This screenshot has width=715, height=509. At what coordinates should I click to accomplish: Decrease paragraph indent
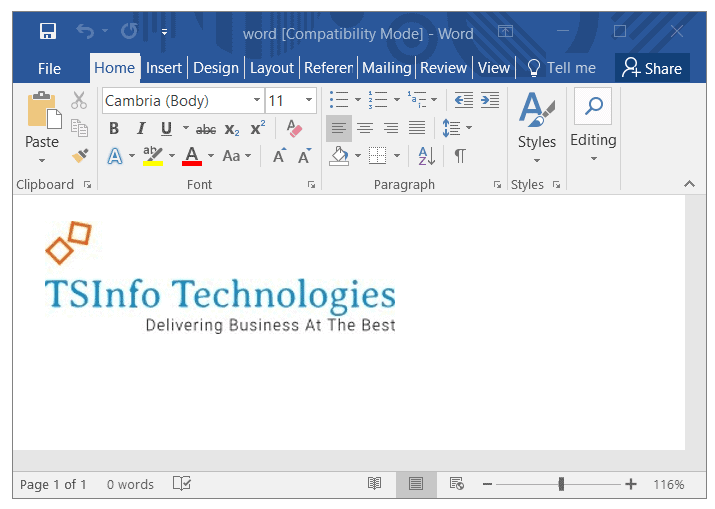point(464,100)
